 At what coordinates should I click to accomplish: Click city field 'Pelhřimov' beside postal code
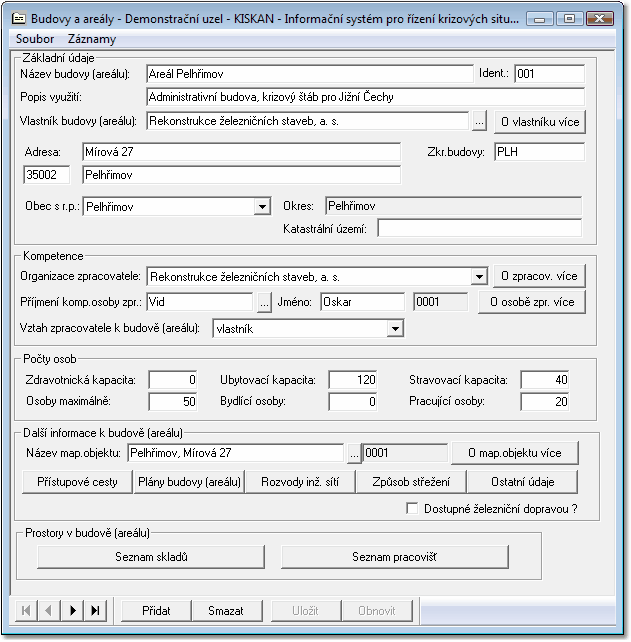click(x=241, y=175)
